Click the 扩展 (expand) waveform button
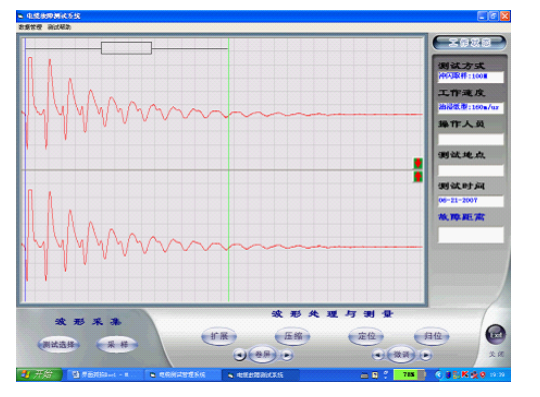The width and height of the screenshot is (540, 397). click(219, 336)
